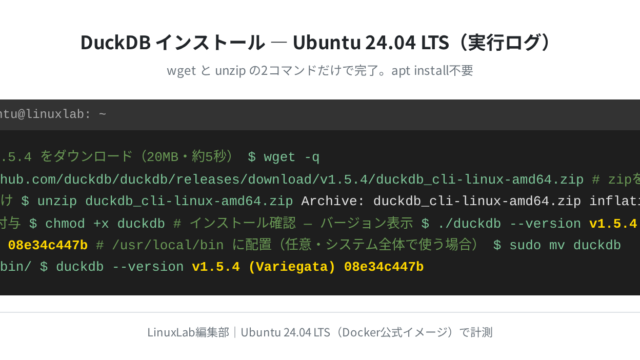The image size is (640, 360).
Task: Click the '$ wget -q' command text
Action: click(x=284, y=157)
